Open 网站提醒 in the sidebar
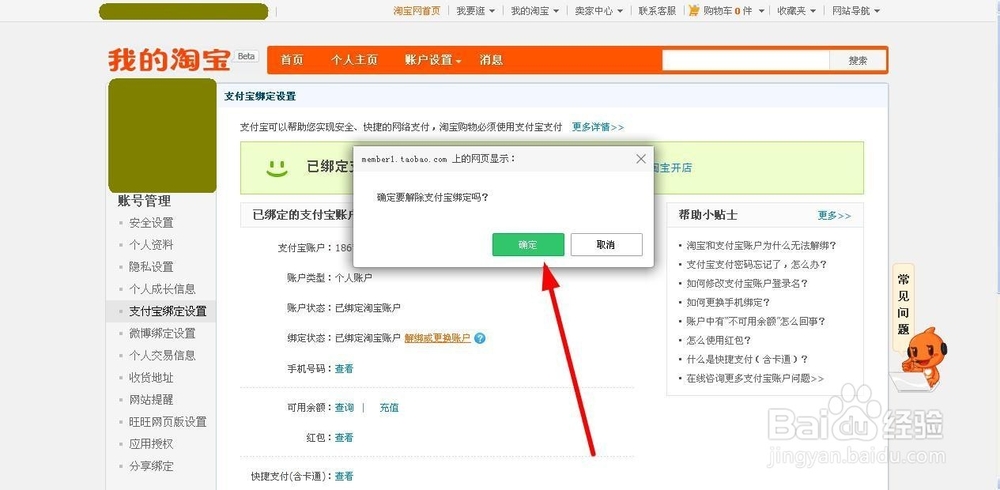Image resolution: width=1000 pixels, height=490 pixels. click(151, 399)
